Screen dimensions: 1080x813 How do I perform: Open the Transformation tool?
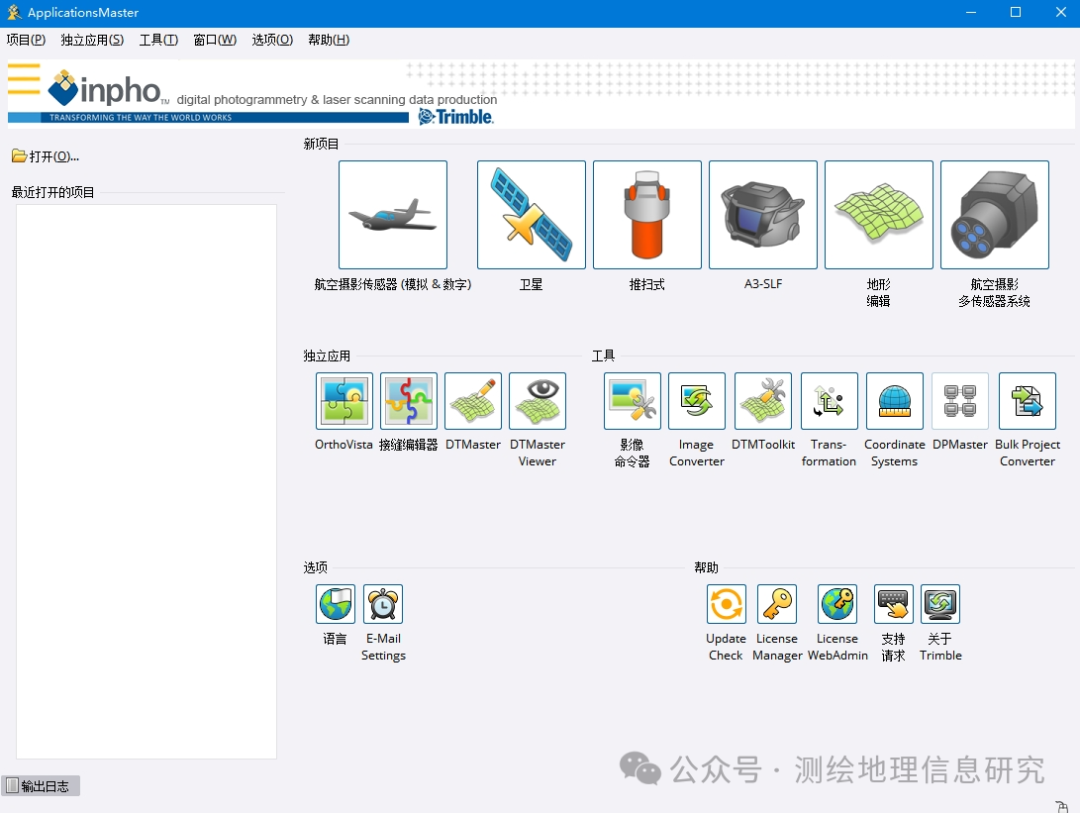click(829, 401)
